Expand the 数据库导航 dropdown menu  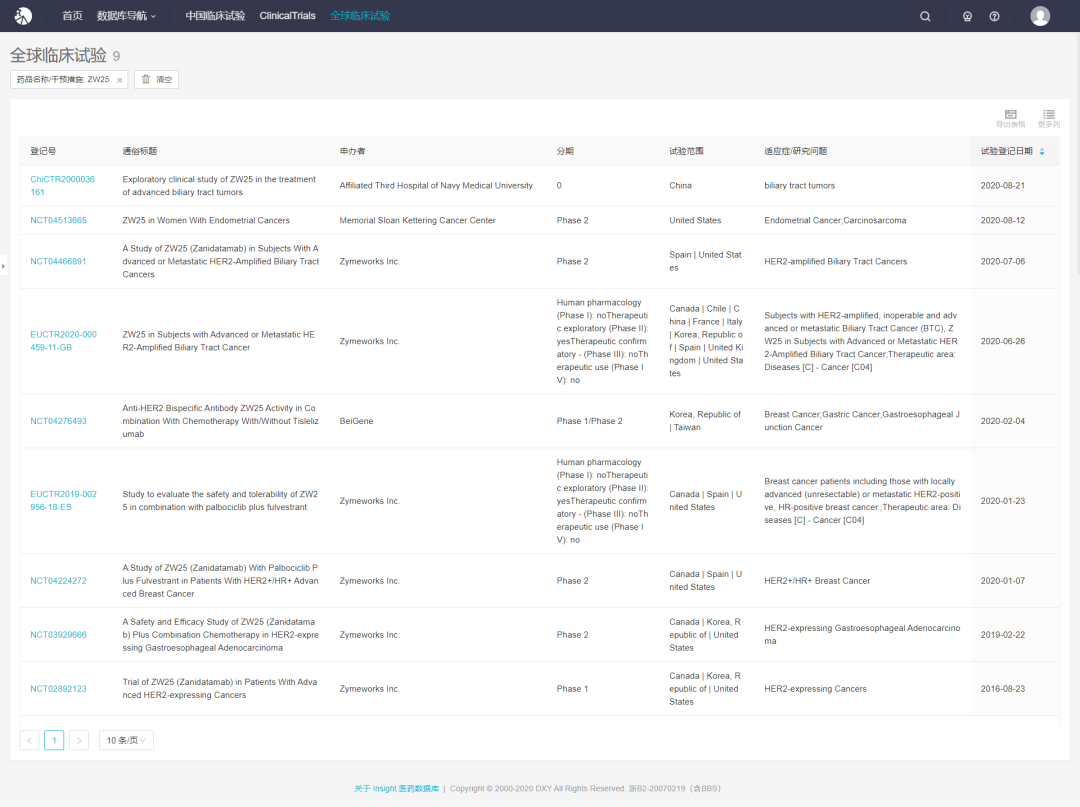pos(127,16)
